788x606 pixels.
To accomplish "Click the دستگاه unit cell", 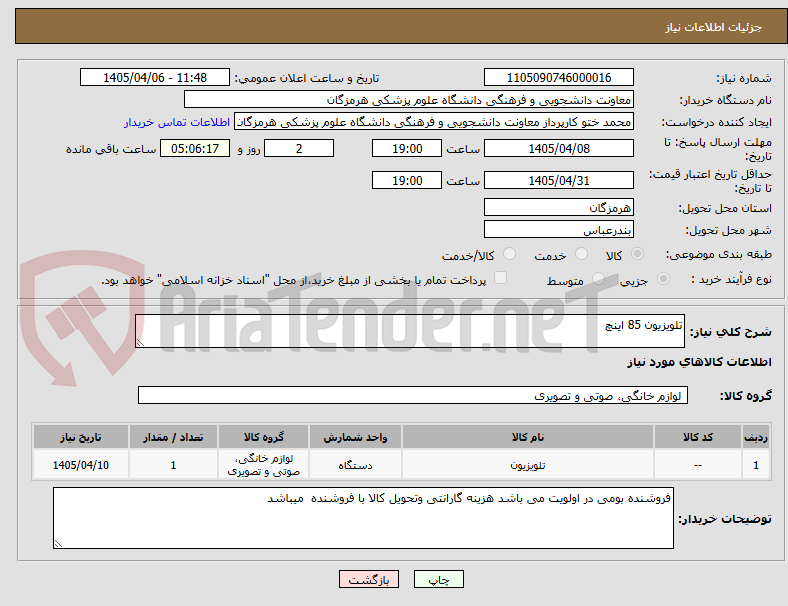I will pos(355,465).
